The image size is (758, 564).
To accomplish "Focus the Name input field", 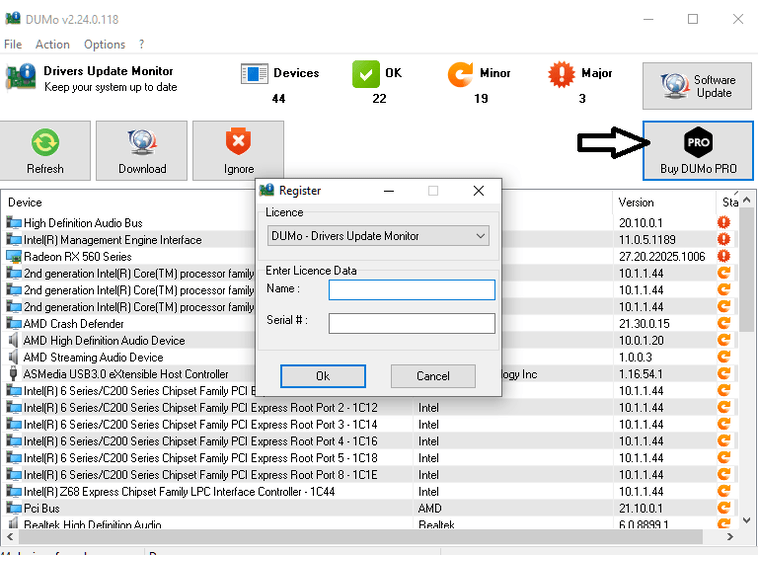I will 412,290.
